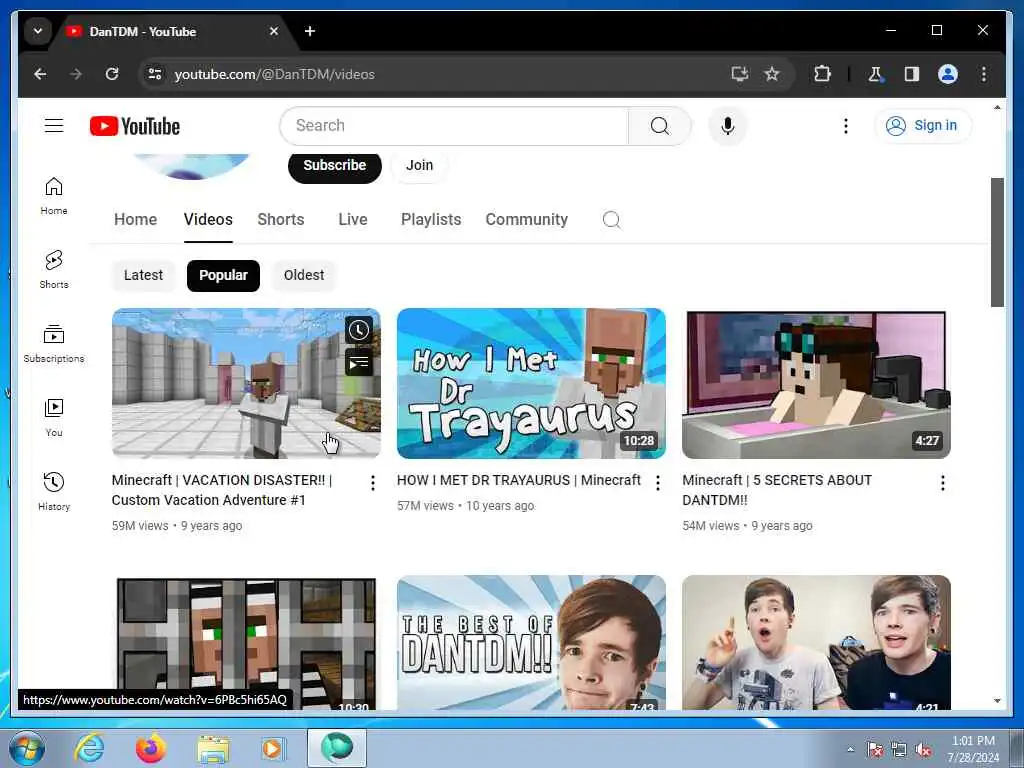
Task: Open How I Met Dr Trayaurus thumbnail
Action: click(531, 383)
